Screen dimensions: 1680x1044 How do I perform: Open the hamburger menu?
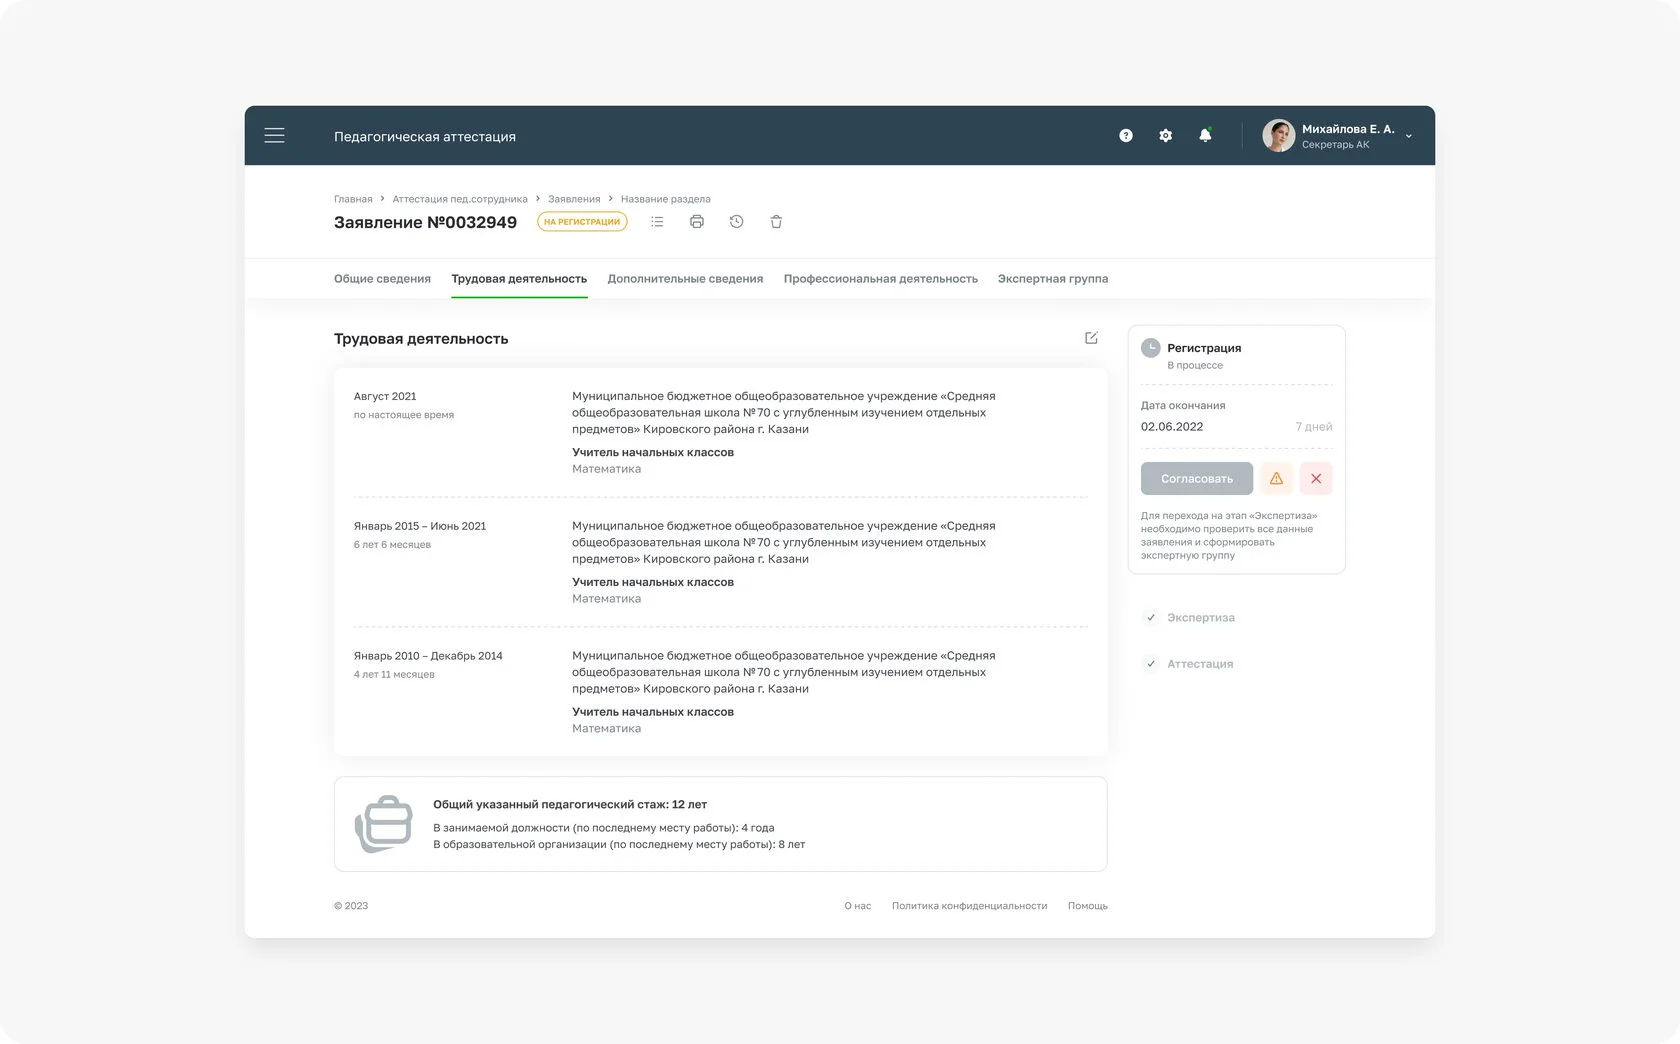[x=274, y=135]
